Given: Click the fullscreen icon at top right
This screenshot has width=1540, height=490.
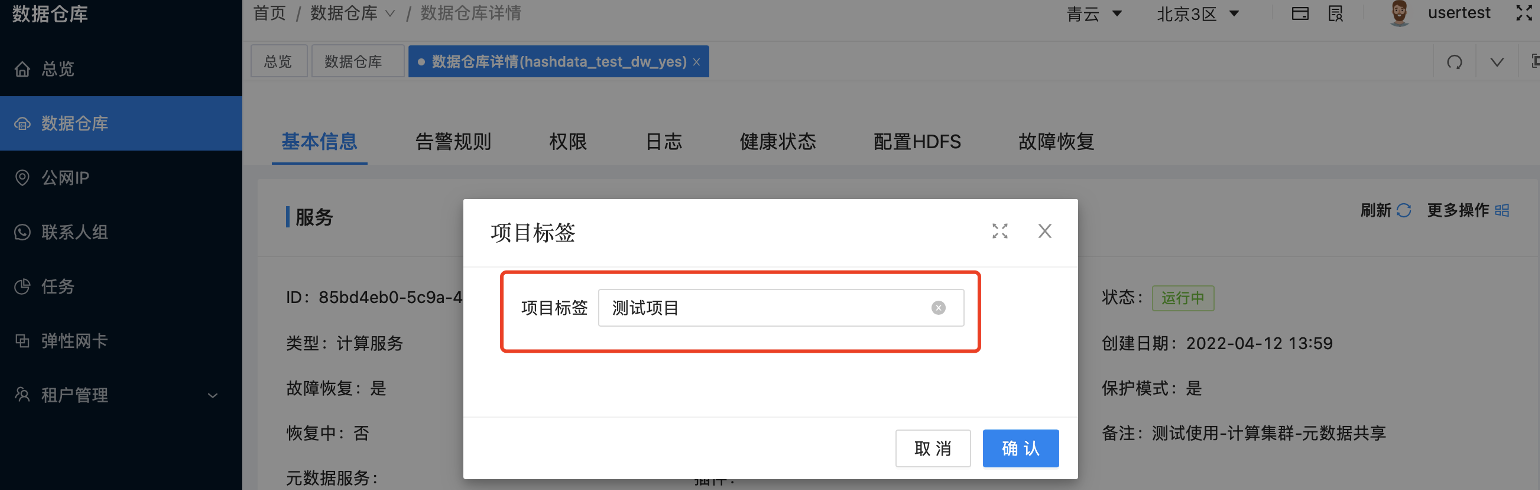Looking at the screenshot, I should click(1525, 13).
